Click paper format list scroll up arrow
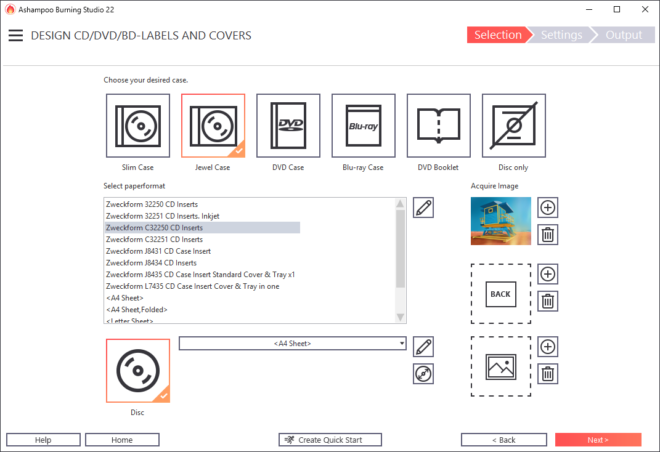 point(400,204)
